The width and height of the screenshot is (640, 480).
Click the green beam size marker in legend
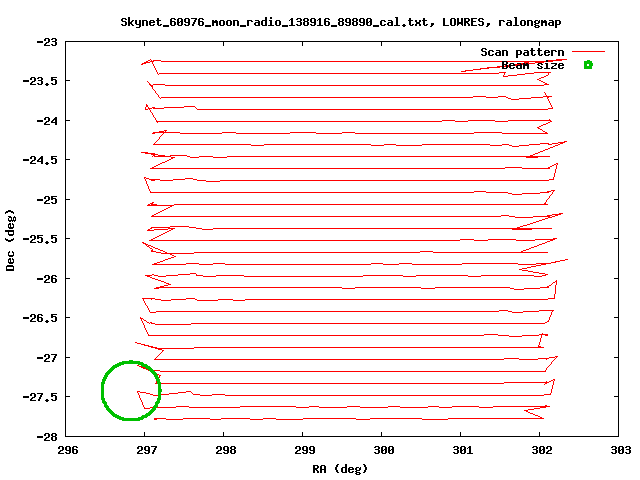point(588,65)
